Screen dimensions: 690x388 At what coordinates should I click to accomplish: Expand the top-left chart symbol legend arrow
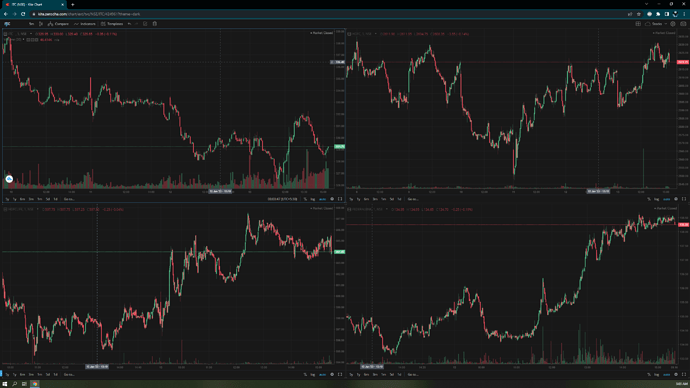(x=31, y=34)
